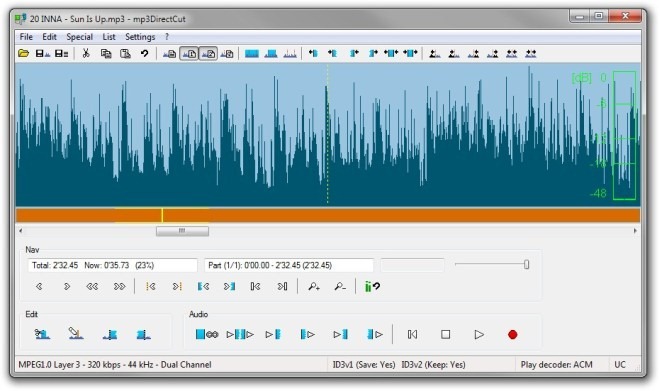Click the right scroll arrow of waveform

pos(635,231)
